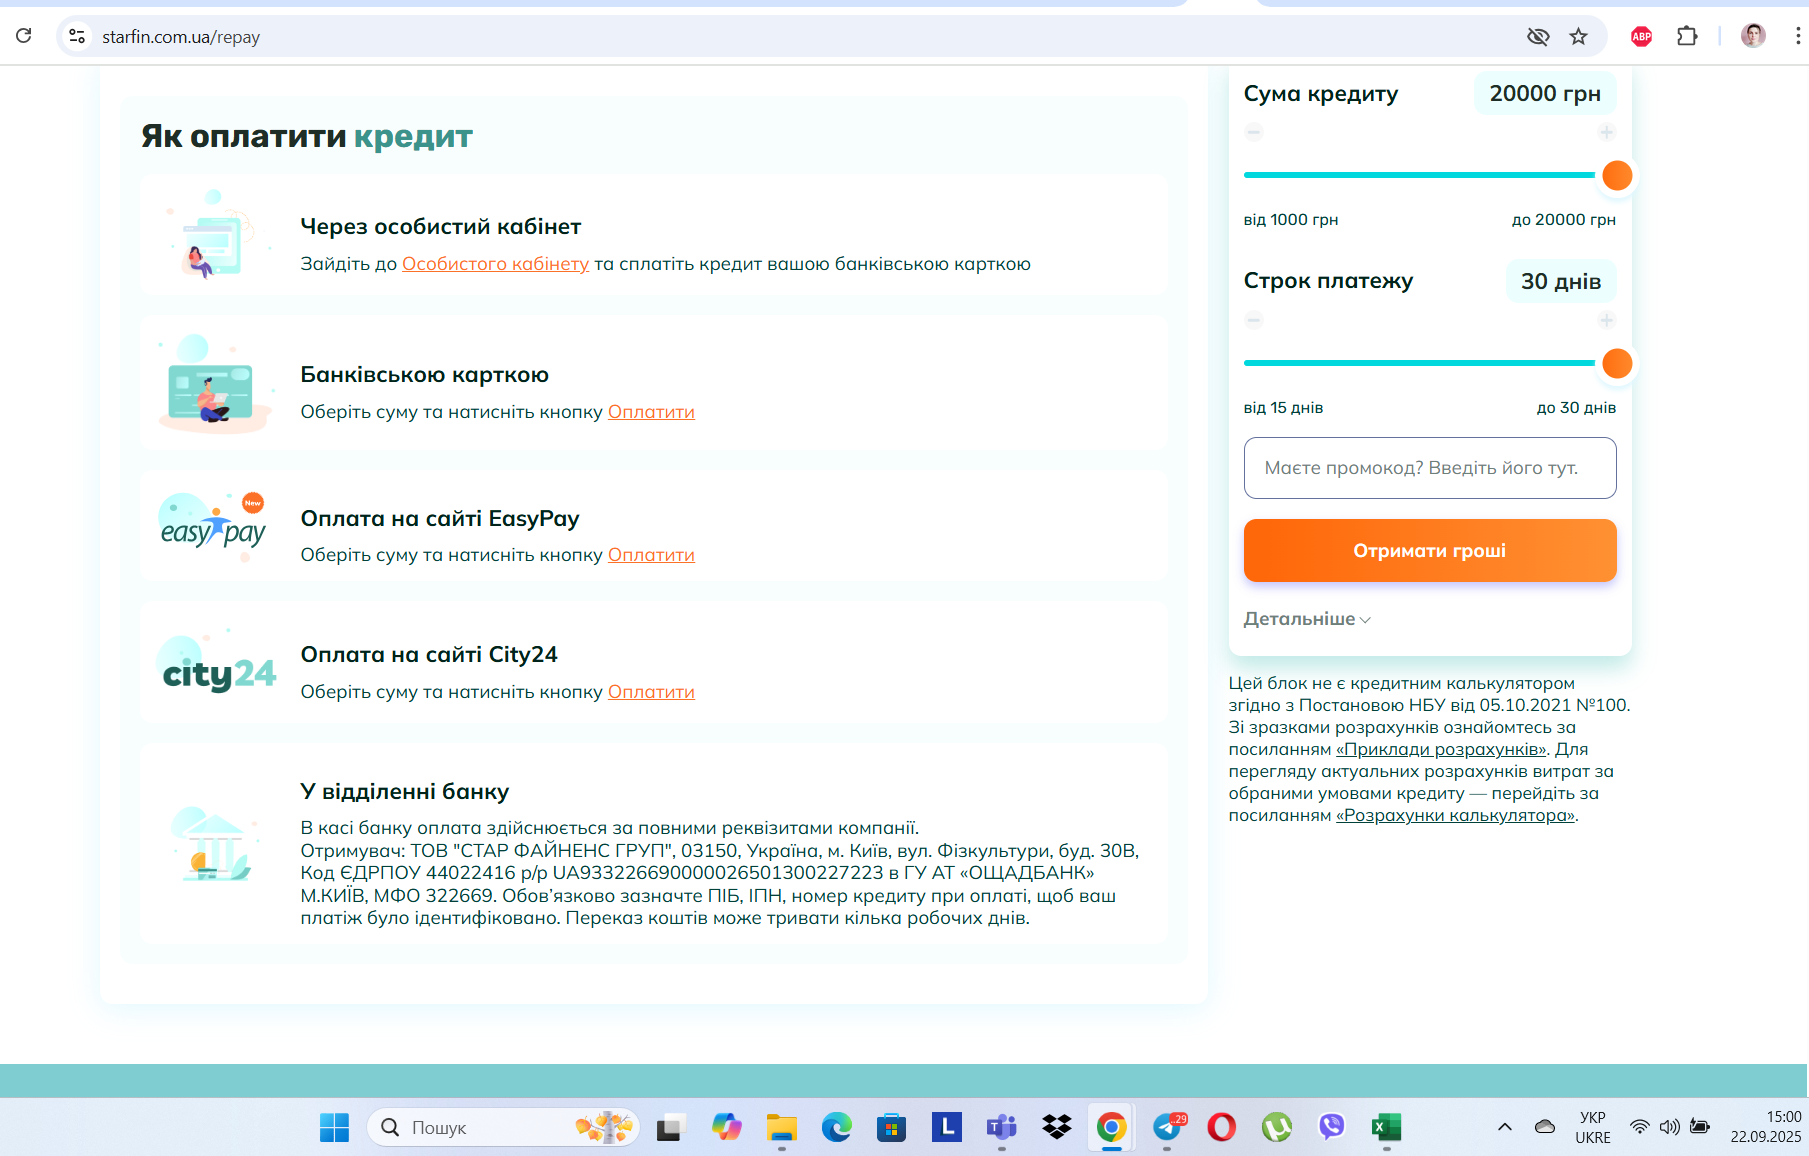Click the 30 днів term value box
Image resolution: width=1809 pixels, height=1156 pixels.
click(x=1561, y=281)
